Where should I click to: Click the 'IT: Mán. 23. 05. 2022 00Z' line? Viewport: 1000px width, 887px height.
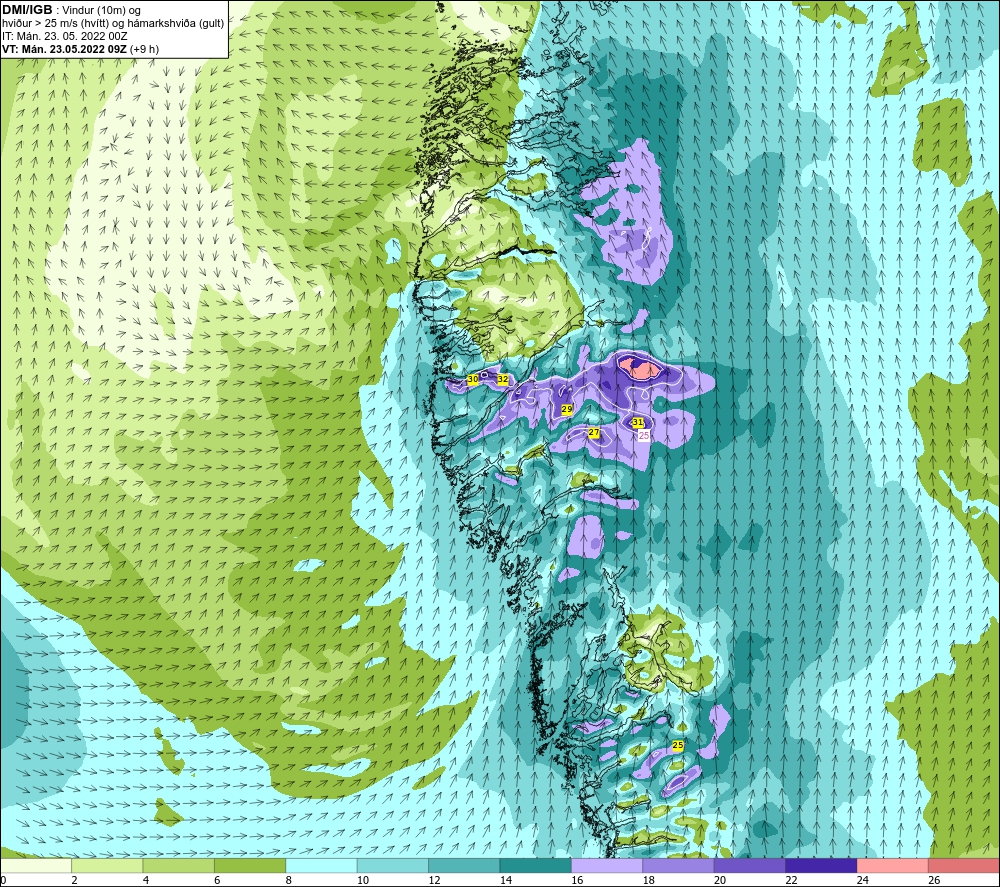(64, 36)
